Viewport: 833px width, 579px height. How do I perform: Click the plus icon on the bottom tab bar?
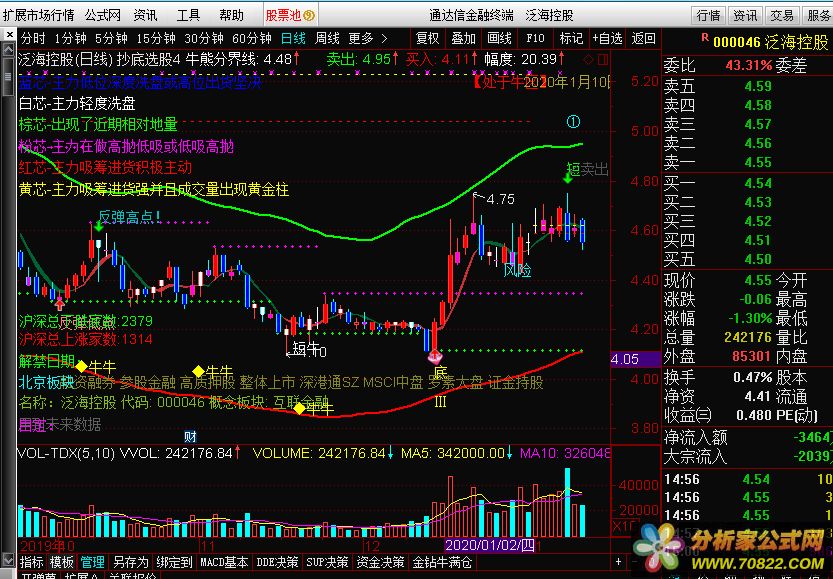618,561
